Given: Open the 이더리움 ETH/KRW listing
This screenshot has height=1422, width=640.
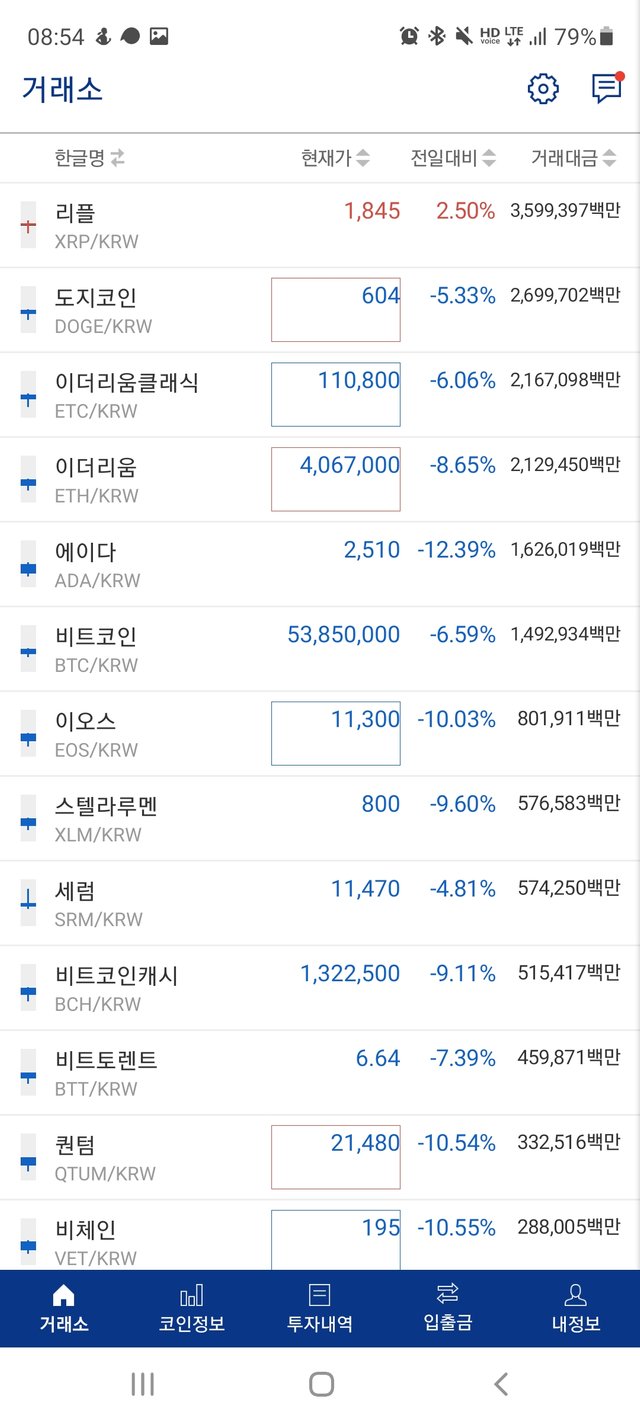Looking at the screenshot, I should (x=320, y=479).
